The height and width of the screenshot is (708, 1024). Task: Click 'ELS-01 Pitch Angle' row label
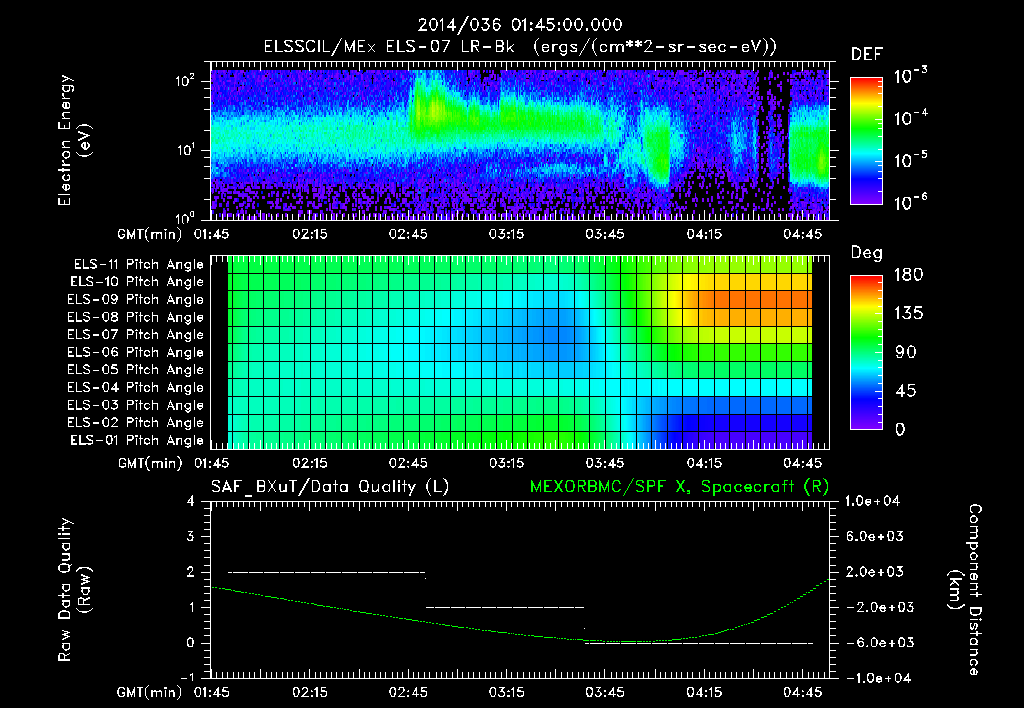(x=137, y=440)
